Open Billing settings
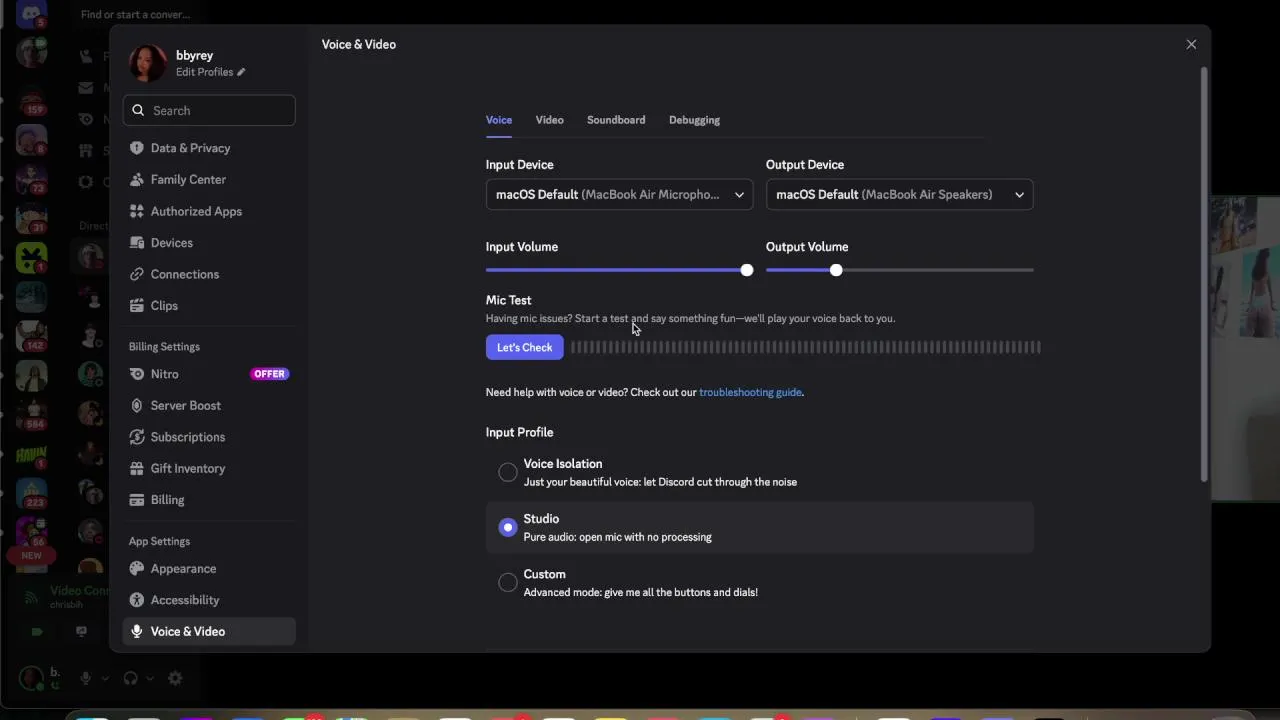Viewport: 1280px width, 720px height. point(209,500)
